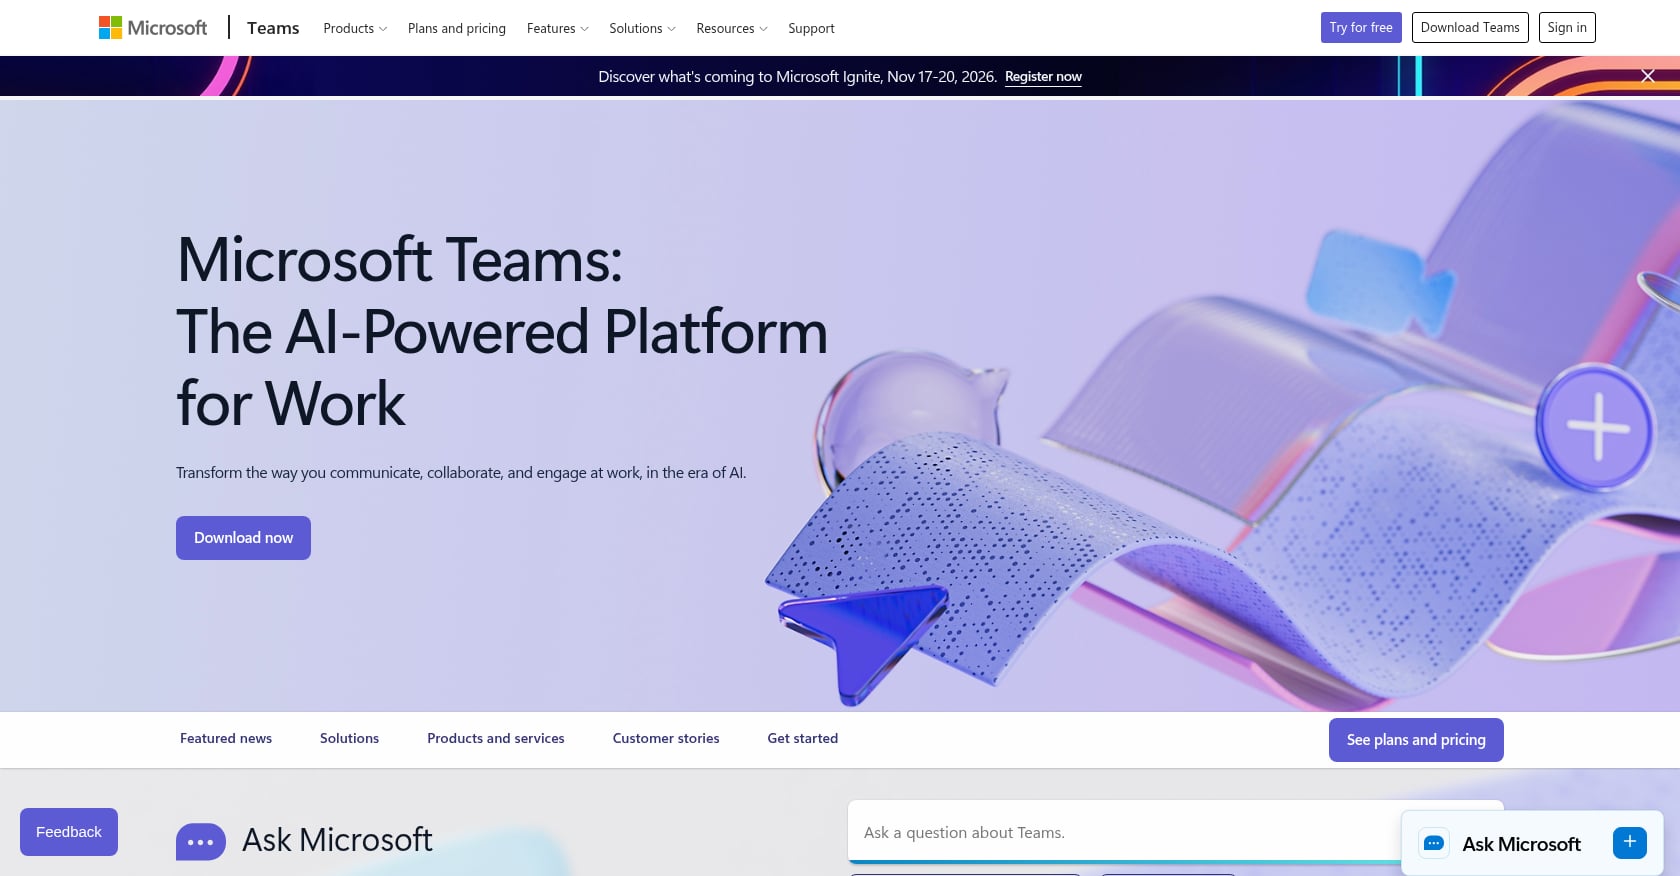The height and width of the screenshot is (876, 1680).
Task: Expand the Products dropdown
Action: pos(355,28)
